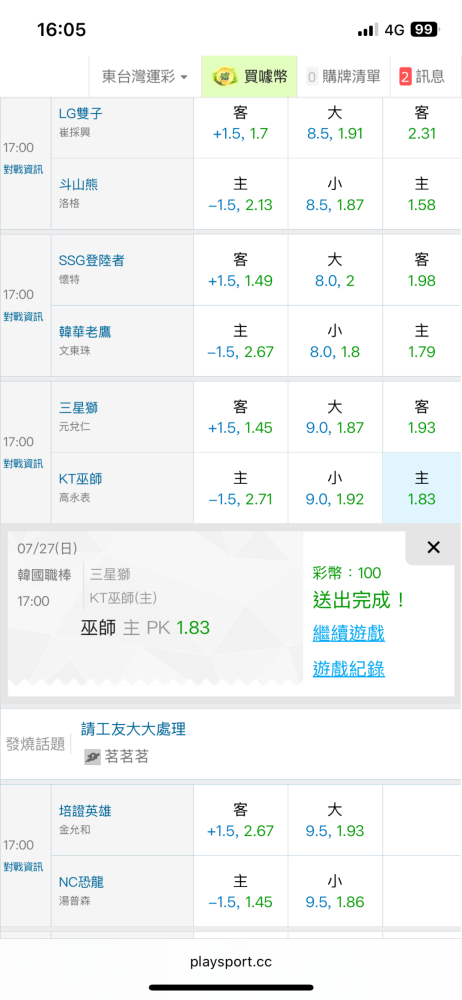This screenshot has width=462, height=1000.
Task: Choose 培證英雄 over 9.5 at 1.93
Action: 335,820
